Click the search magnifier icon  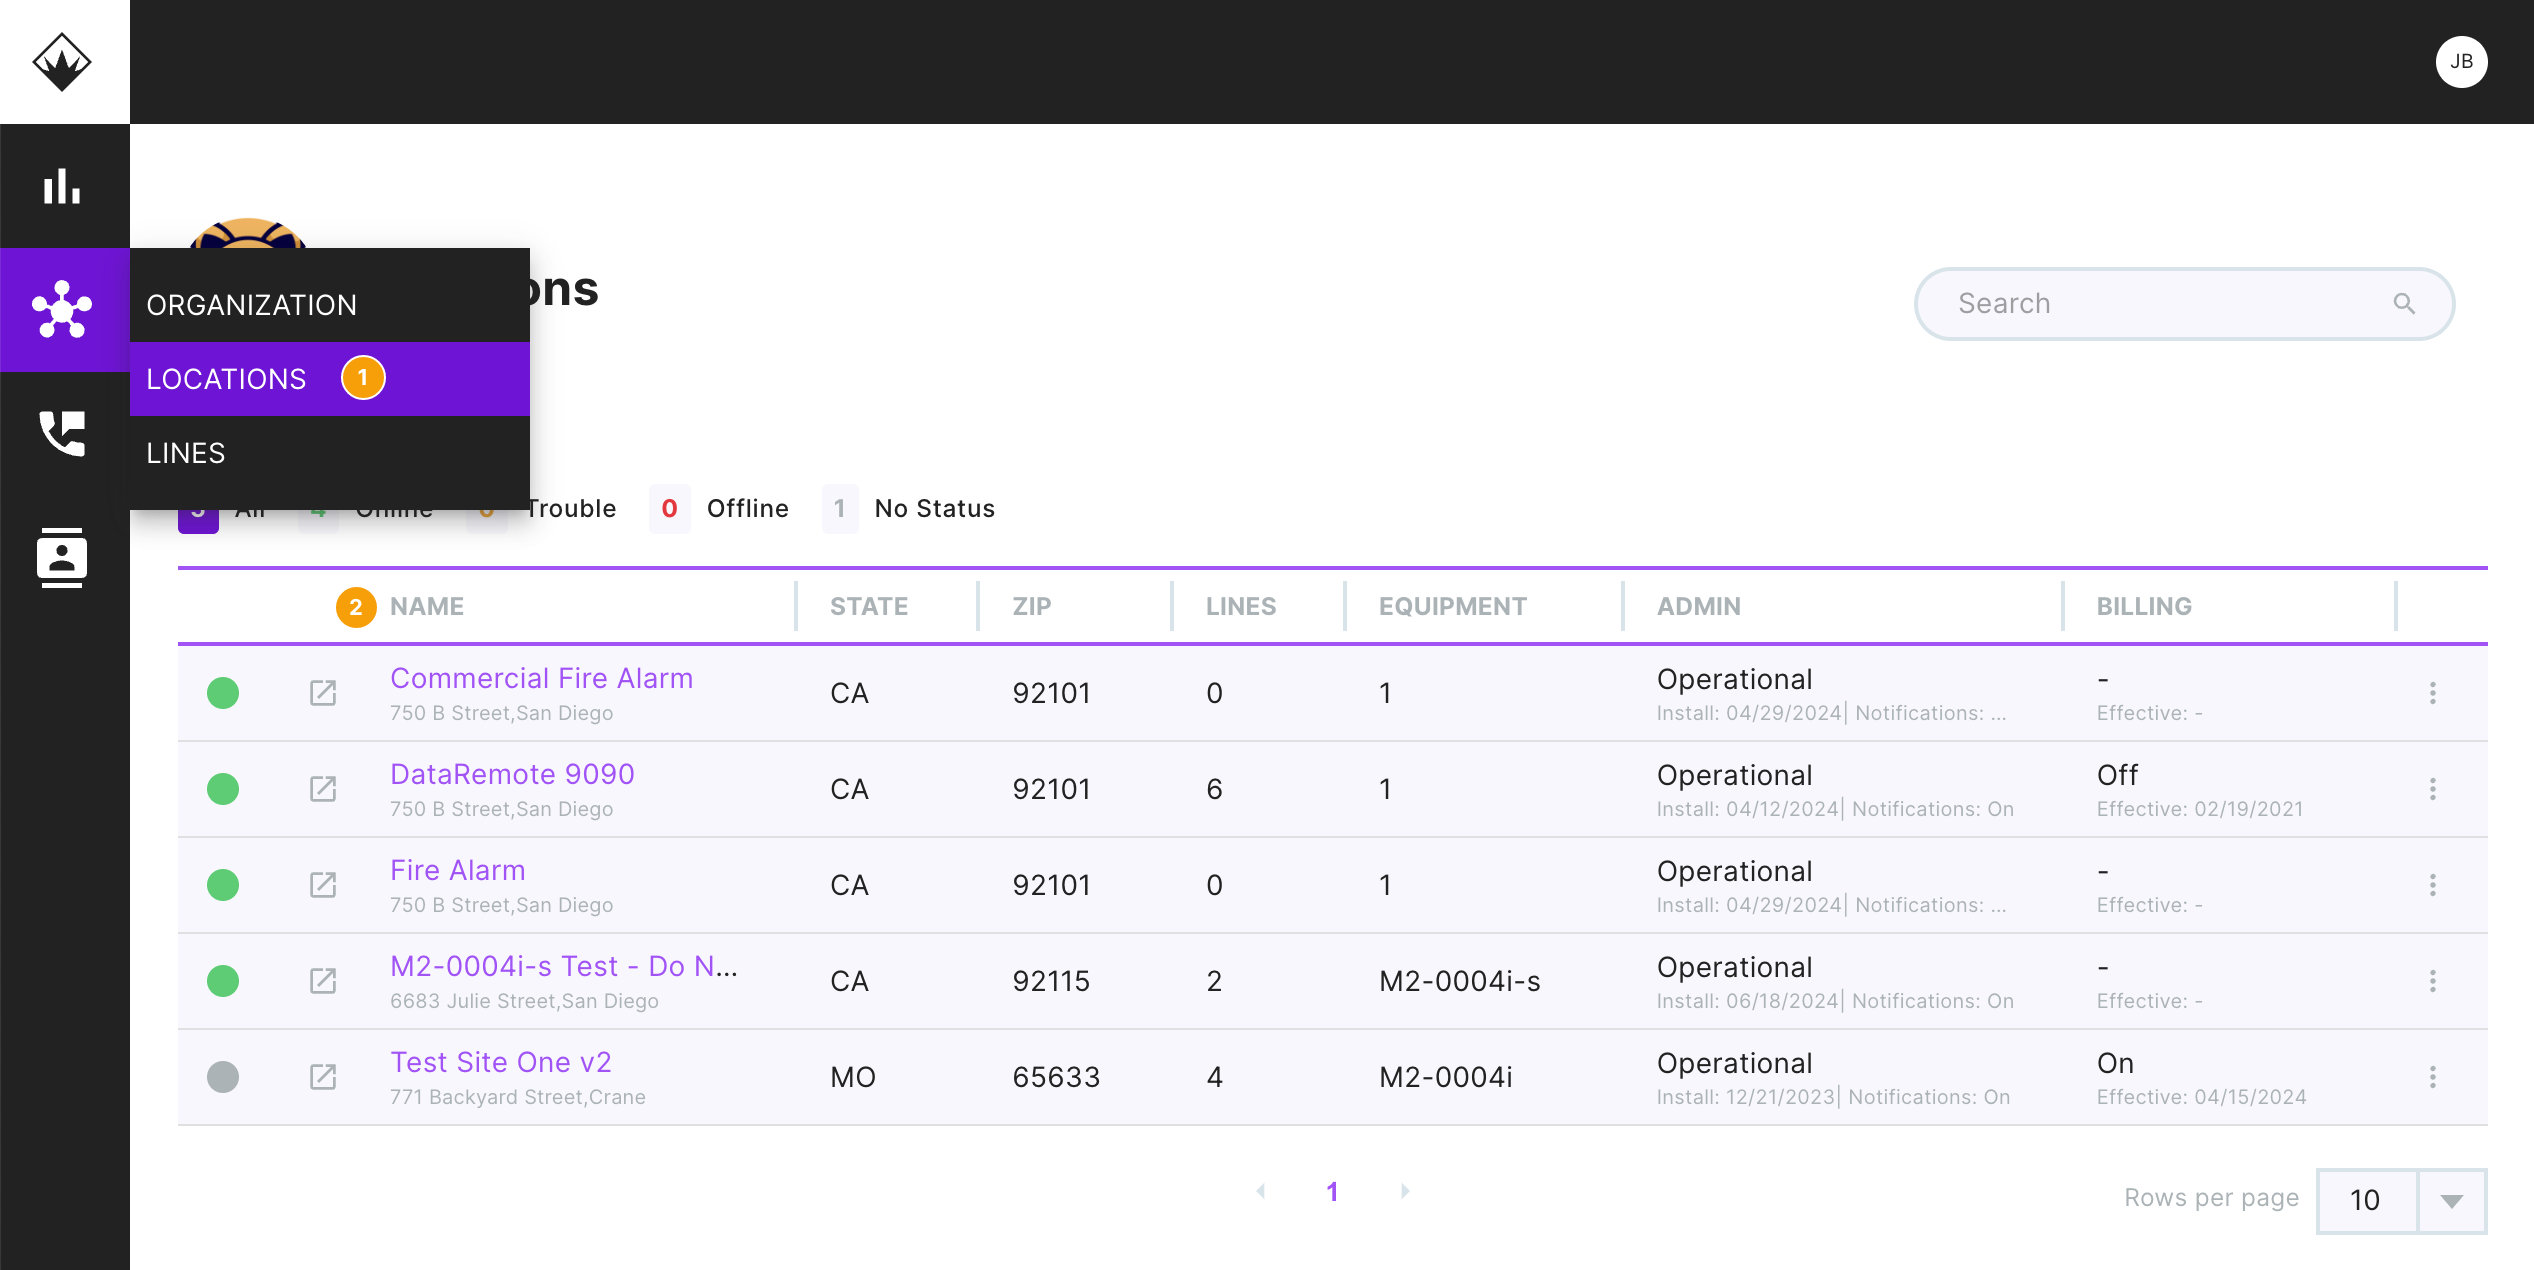(x=2405, y=303)
